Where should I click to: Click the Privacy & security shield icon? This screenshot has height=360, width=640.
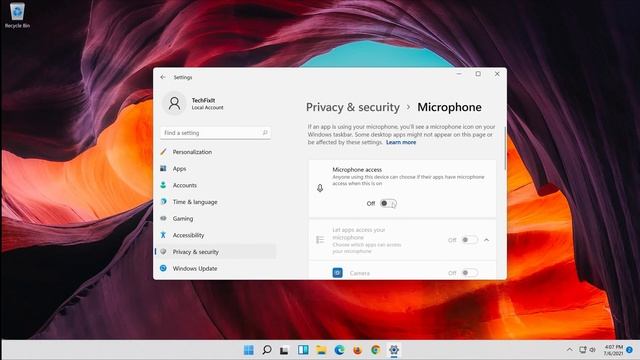tap(163, 252)
